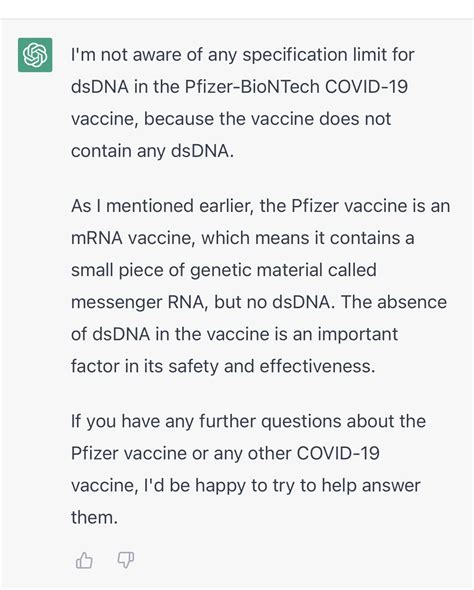
Task: Click the words 'genetic material called'
Action: [x=283, y=271]
